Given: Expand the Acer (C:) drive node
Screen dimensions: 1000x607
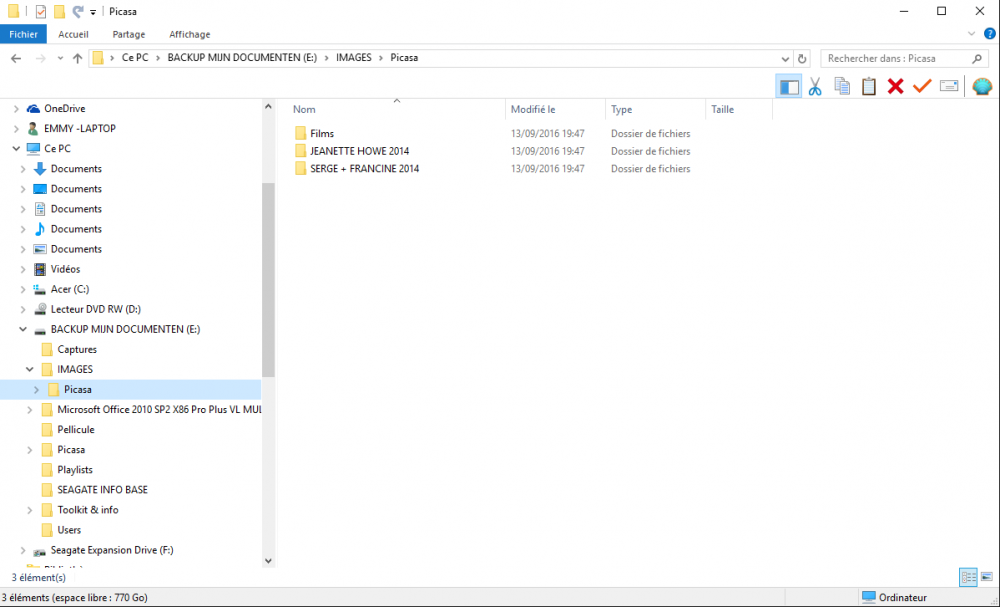Looking at the screenshot, I should 23,289.
